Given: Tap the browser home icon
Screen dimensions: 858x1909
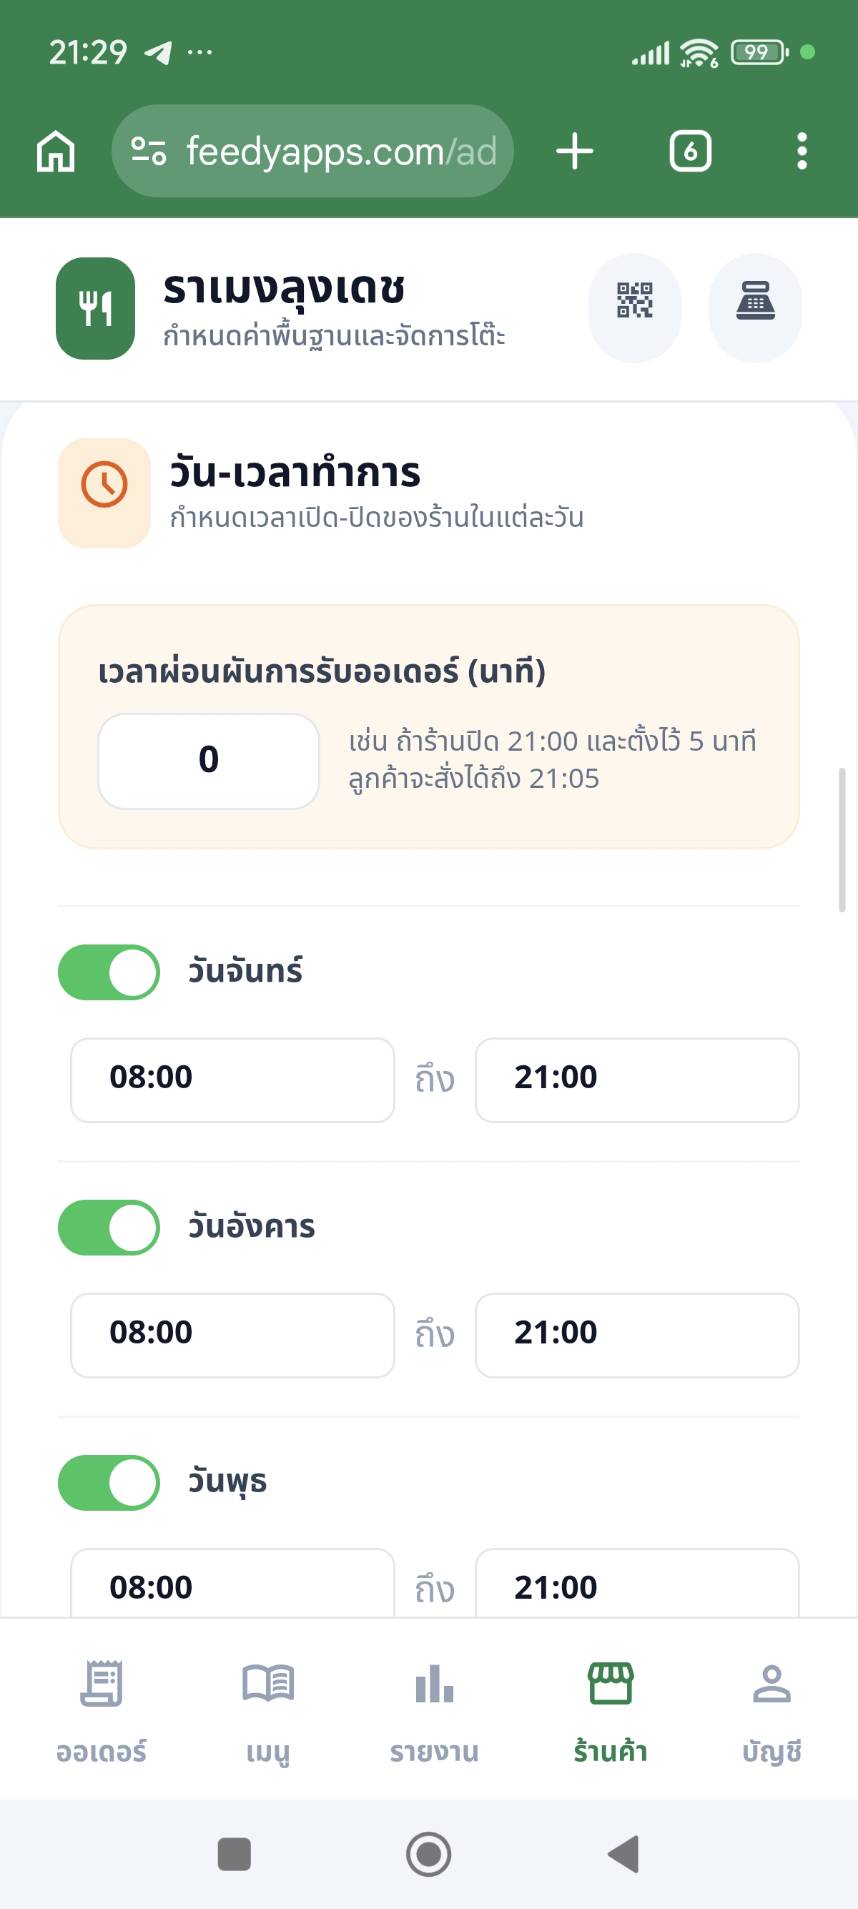Looking at the screenshot, I should pyautogui.click(x=56, y=152).
